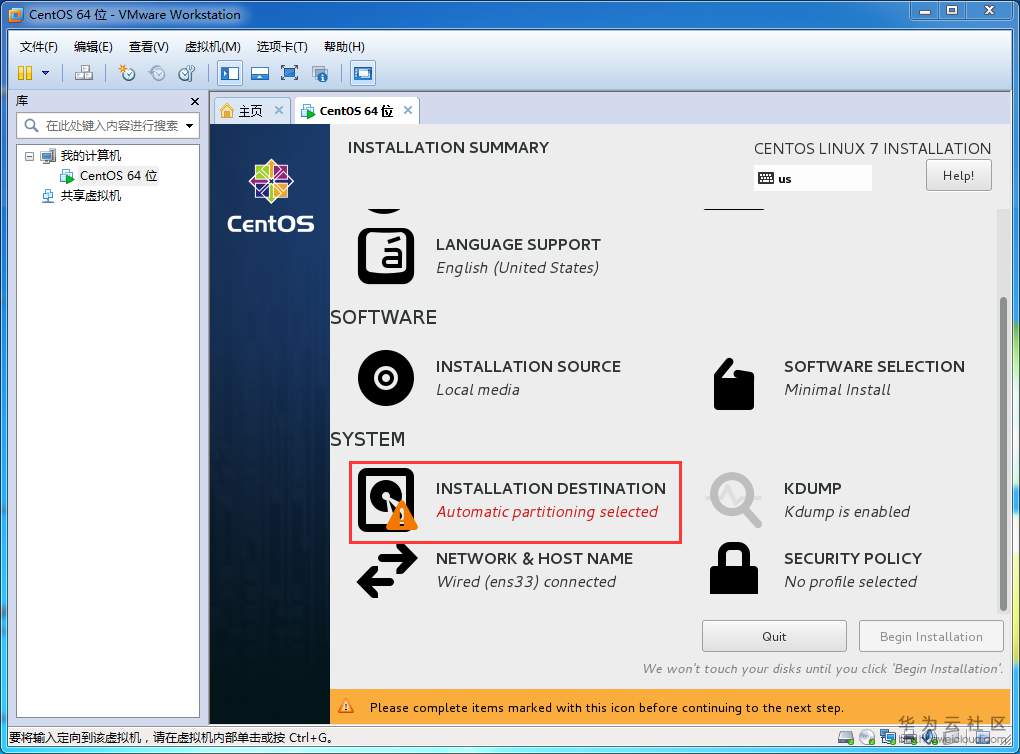Switch to Unity mode icon
The image size is (1020, 754).
tap(319, 73)
